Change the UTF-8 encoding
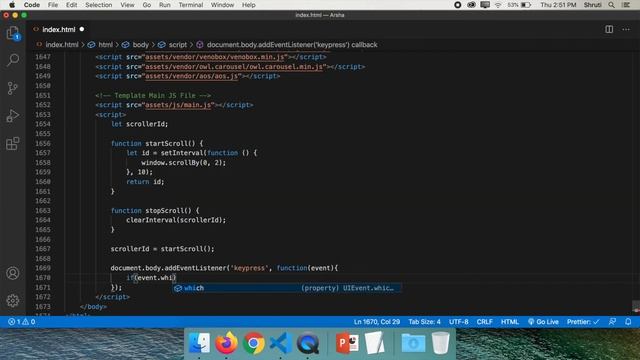Viewport: 640px width, 360px height. pyautogui.click(x=459, y=322)
